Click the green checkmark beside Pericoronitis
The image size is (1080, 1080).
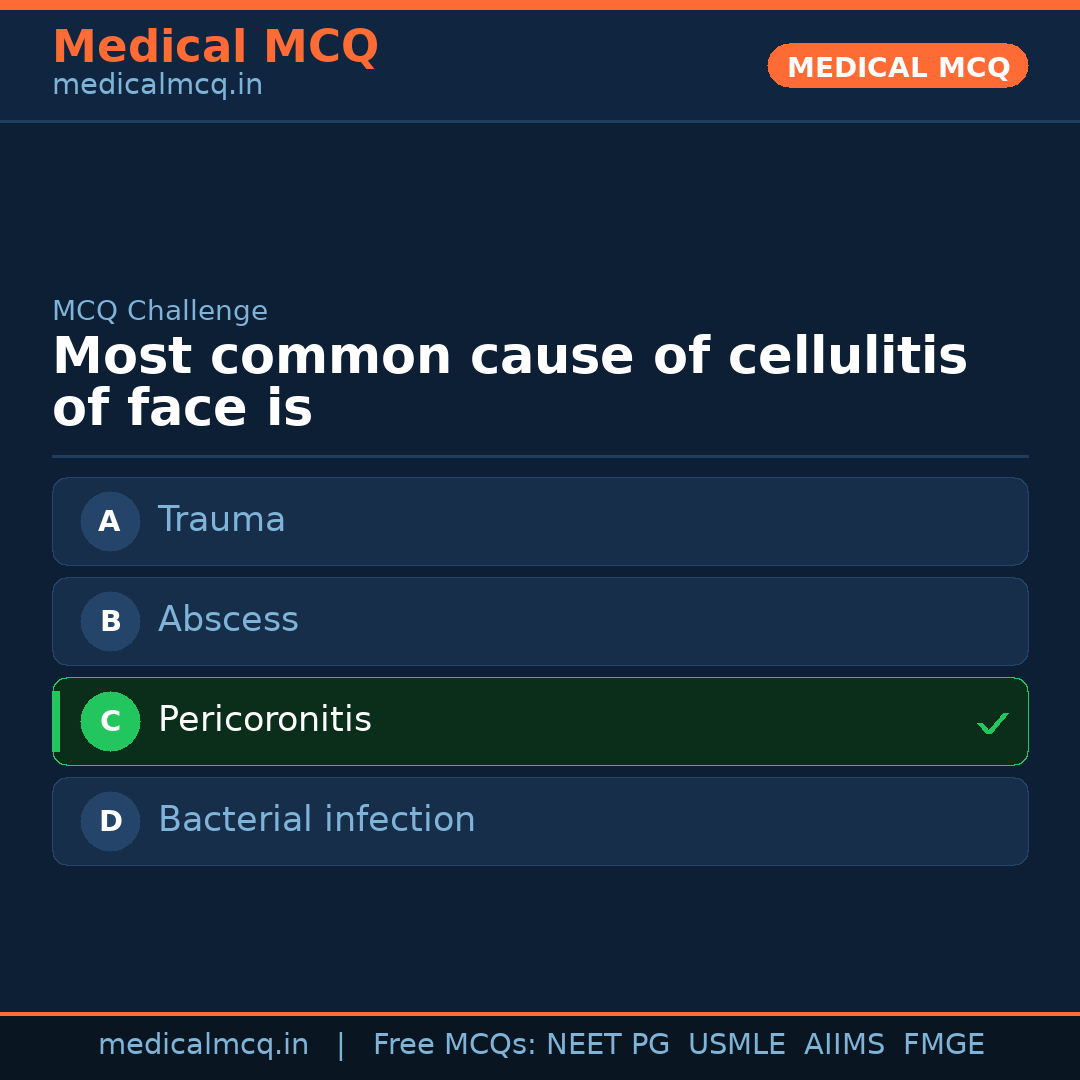(x=992, y=723)
